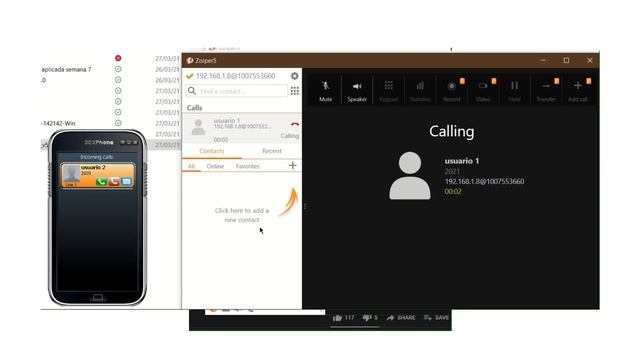Screen dimensions: 640x360
Task: Hang up the usuario 1 call in Calls list
Action: (x=295, y=124)
